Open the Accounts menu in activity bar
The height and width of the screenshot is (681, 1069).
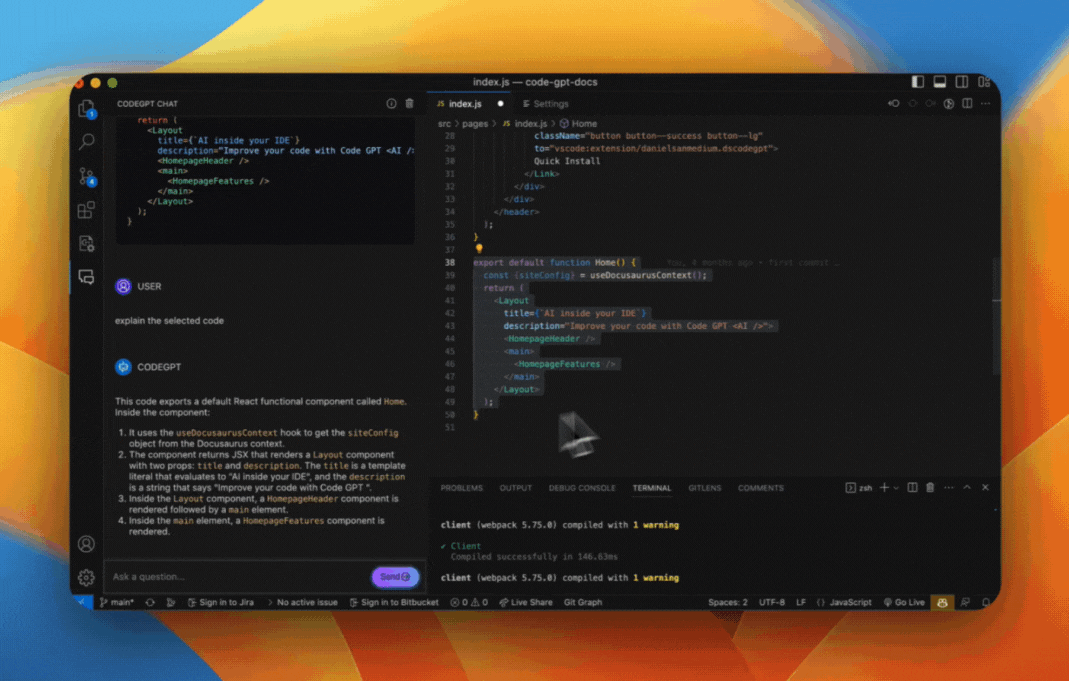coord(87,544)
